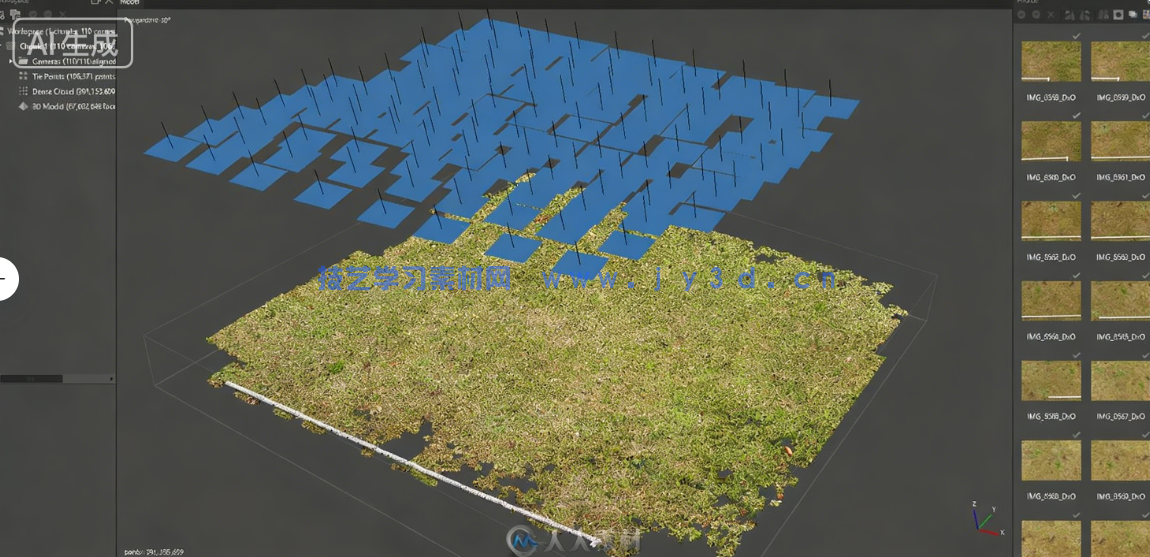Select Tie Points in workspace tree

[x=73, y=76]
